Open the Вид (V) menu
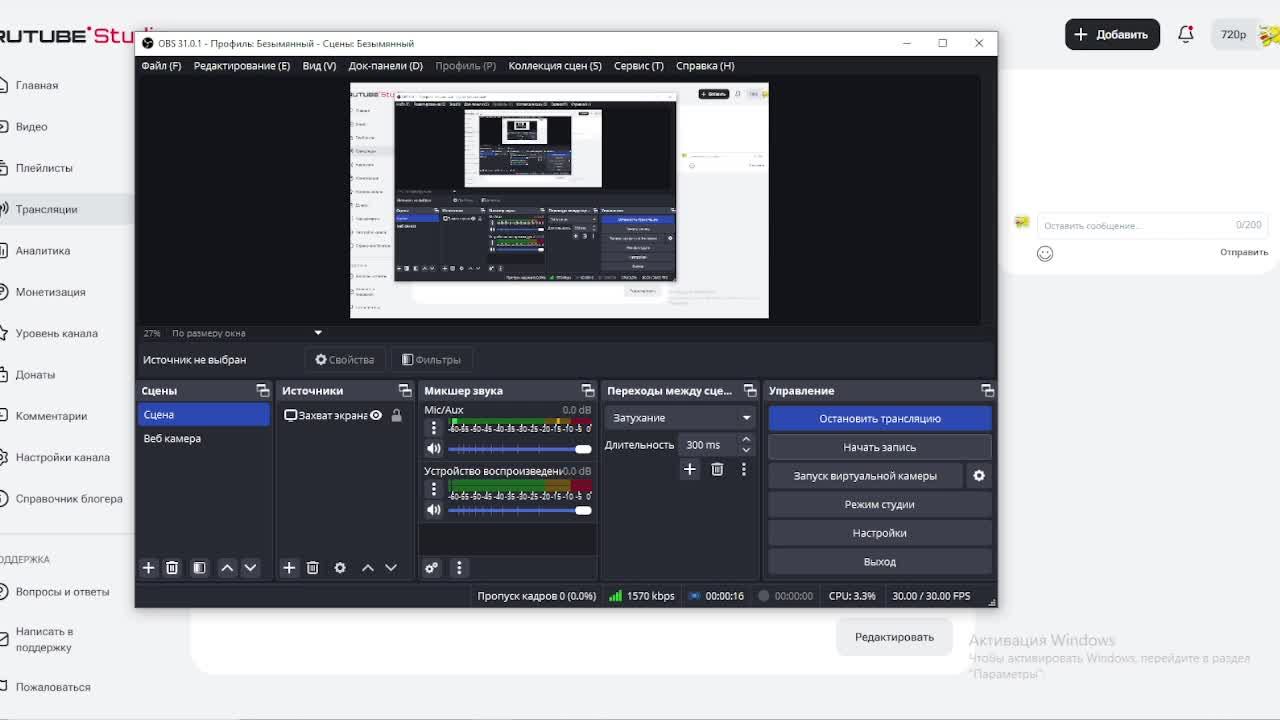Viewport: 1280px width, 720px height. tap(319, 66)
